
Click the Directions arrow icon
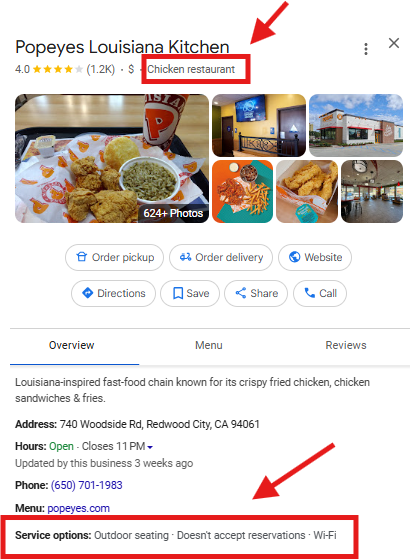point(88,293)
